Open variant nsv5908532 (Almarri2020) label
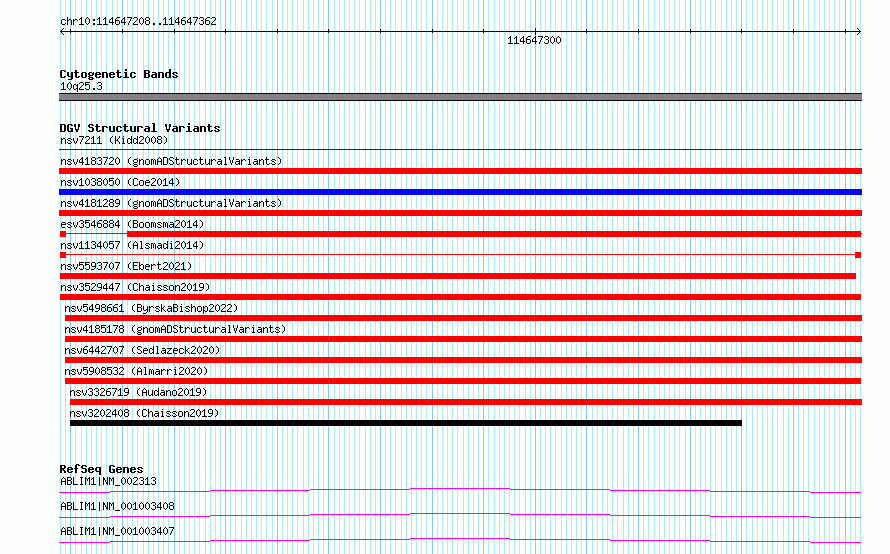Screen dimensions: 890x554 [x=136, y=371]
